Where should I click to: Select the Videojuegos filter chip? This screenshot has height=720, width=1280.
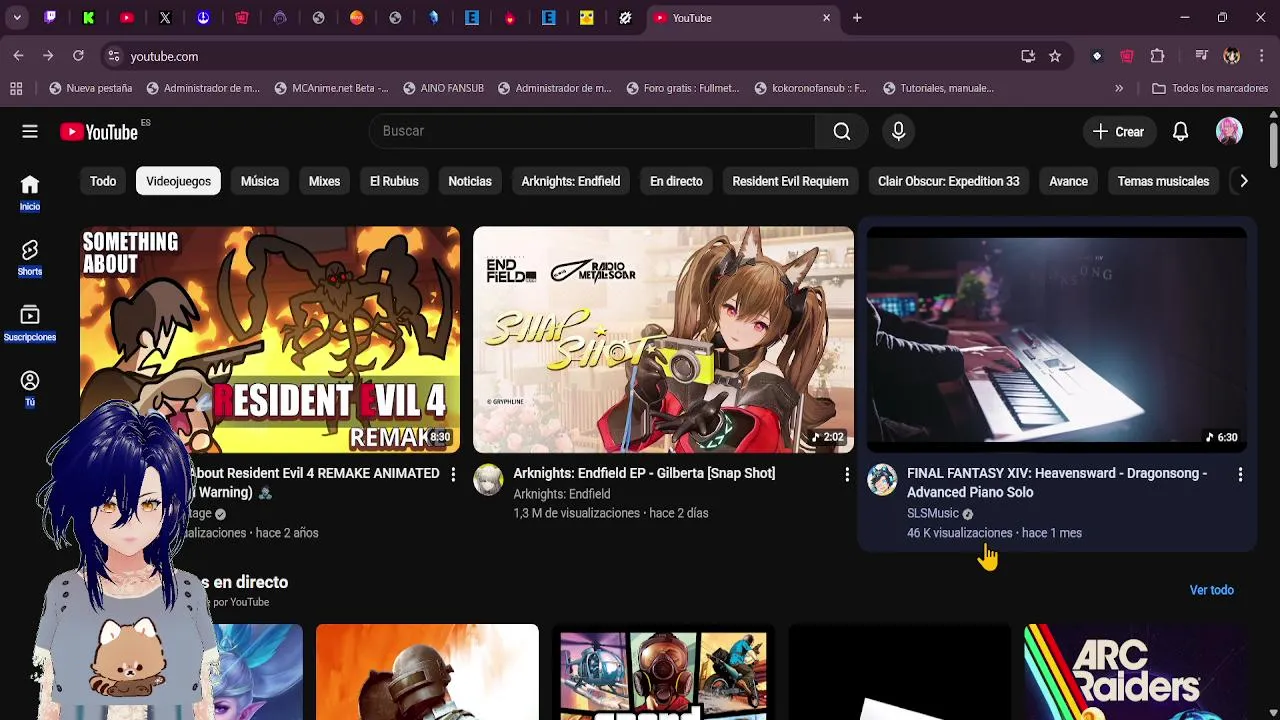pyautogui.click(x=178, y=181)
